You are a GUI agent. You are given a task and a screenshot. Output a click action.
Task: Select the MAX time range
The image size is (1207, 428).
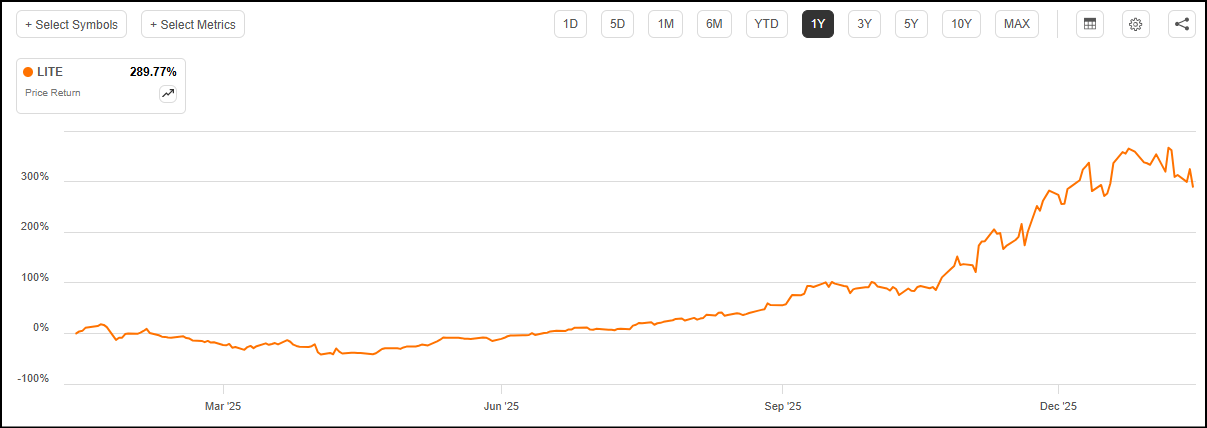pos(1017,24)
